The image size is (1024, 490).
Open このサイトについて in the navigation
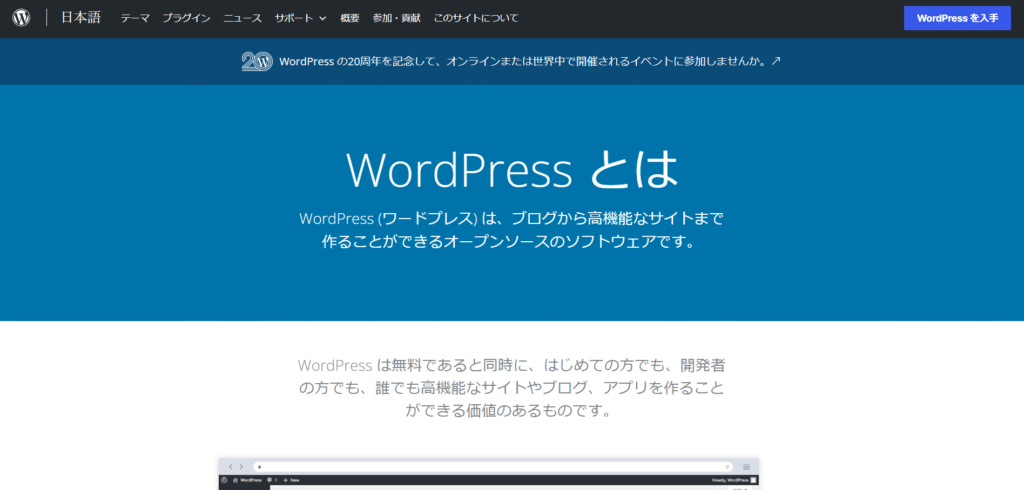tap(476, 18)
